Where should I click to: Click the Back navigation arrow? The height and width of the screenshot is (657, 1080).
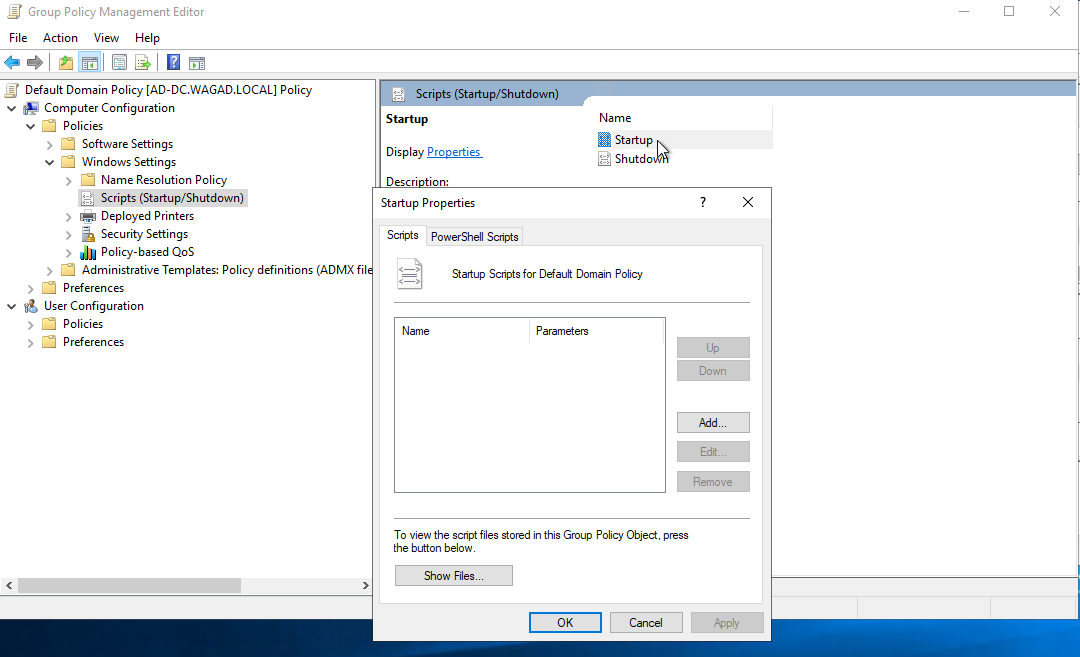pos(11,62)
